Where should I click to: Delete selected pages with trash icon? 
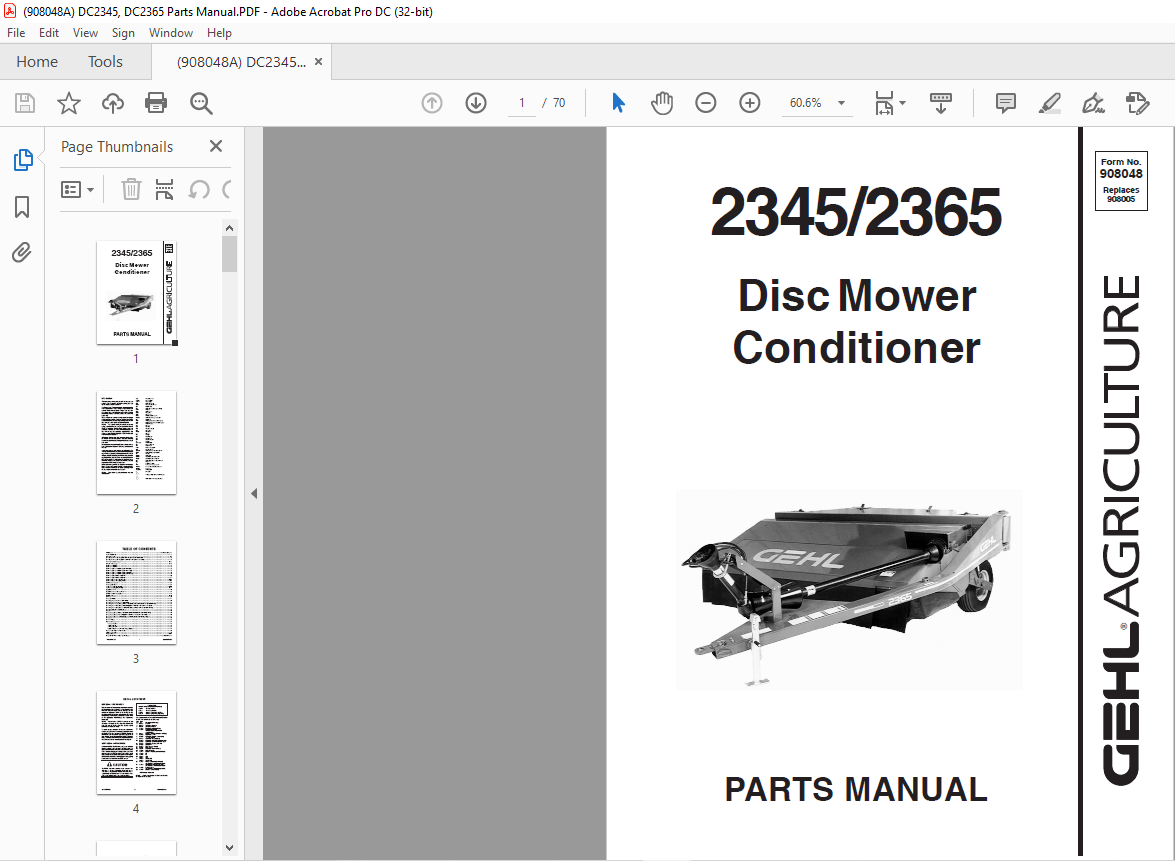coord(131,190)
